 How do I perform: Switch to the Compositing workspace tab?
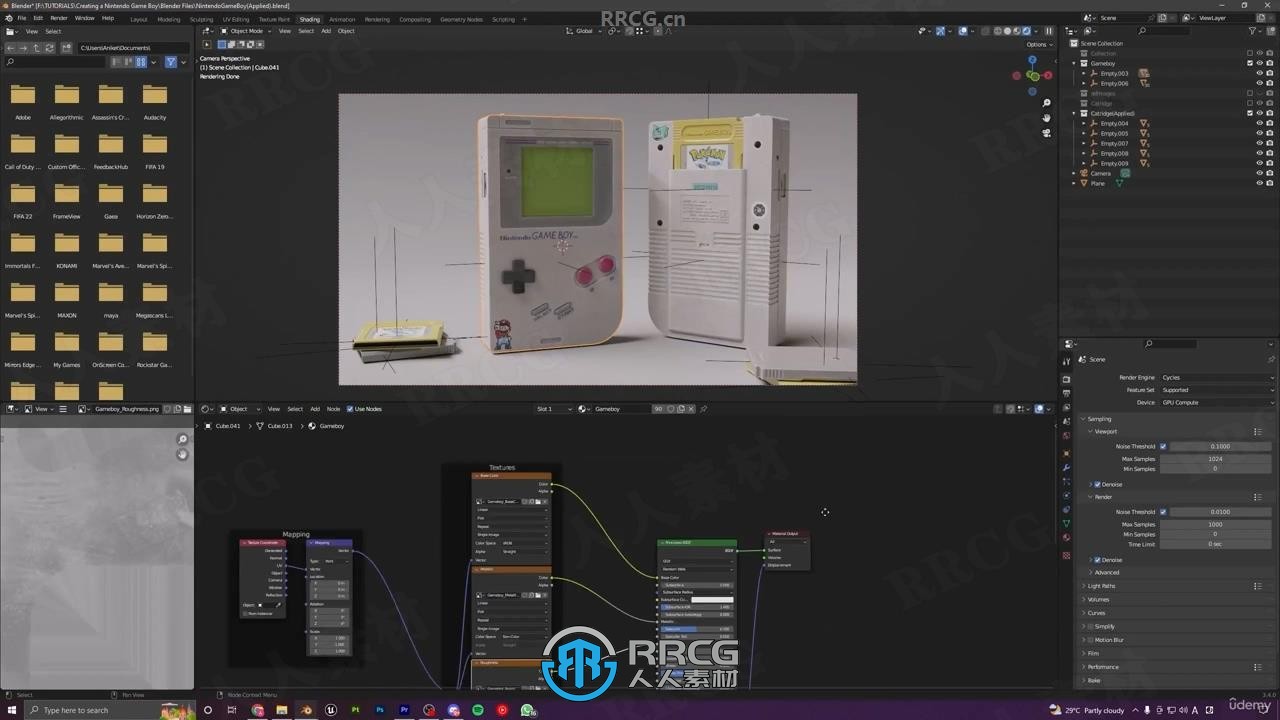(x=414, y=19)
